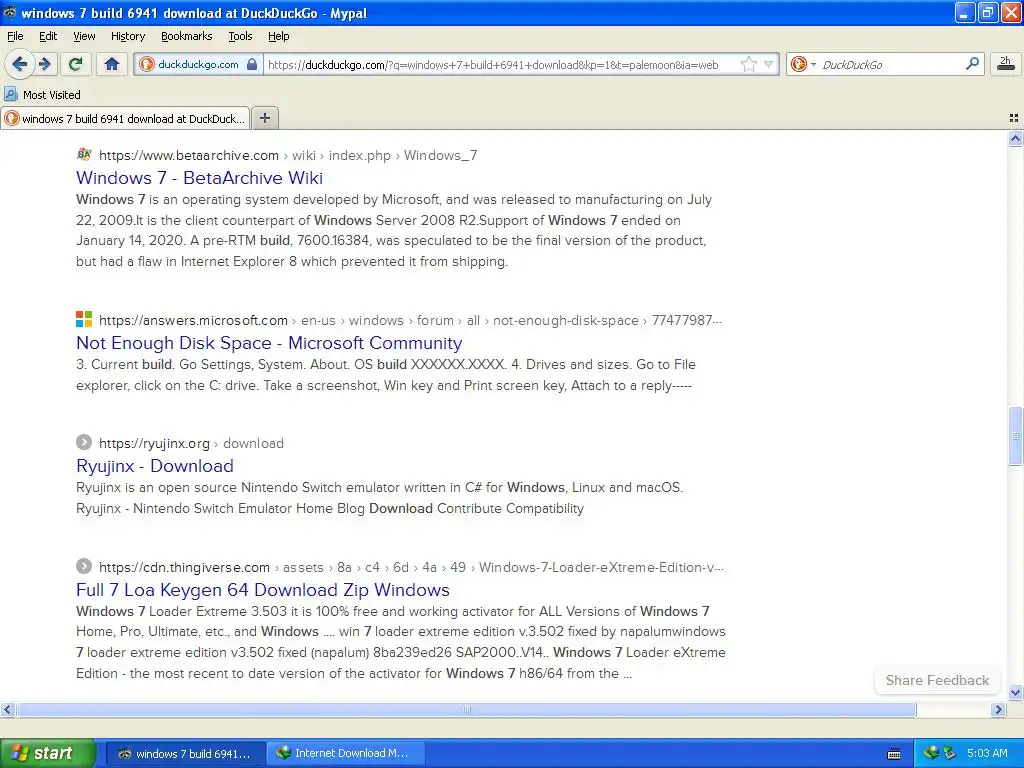Open Ryujinx - Download result
Image resolution: width=1024 pixels, height=768 pixels.
pos(155,466)
